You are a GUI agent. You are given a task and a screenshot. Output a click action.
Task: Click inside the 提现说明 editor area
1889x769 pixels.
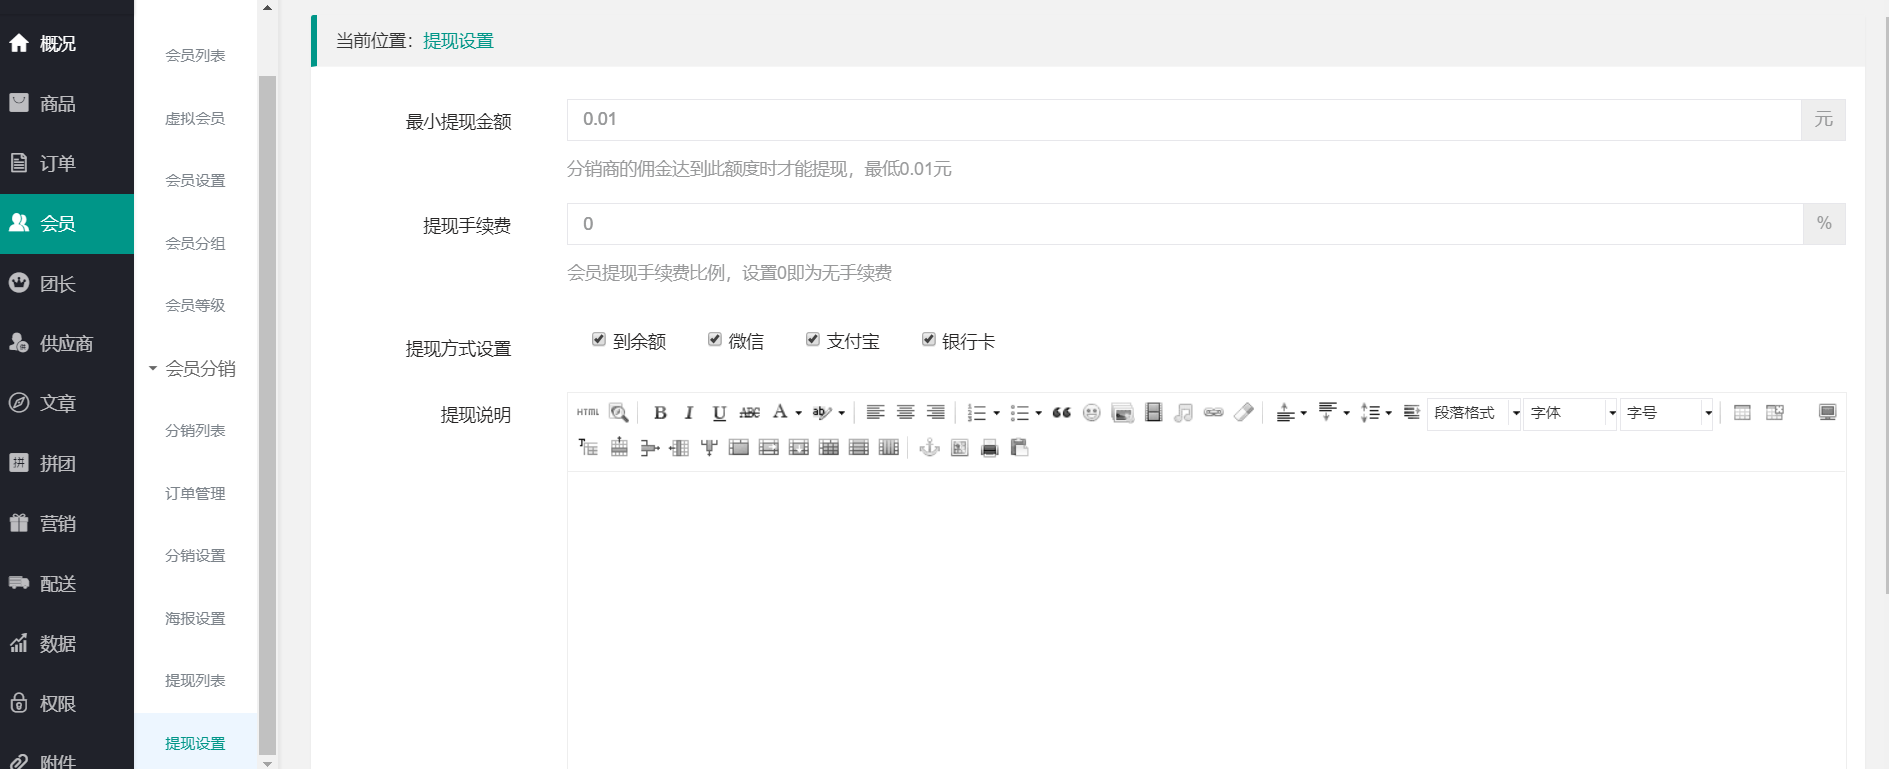(1206, 620)
